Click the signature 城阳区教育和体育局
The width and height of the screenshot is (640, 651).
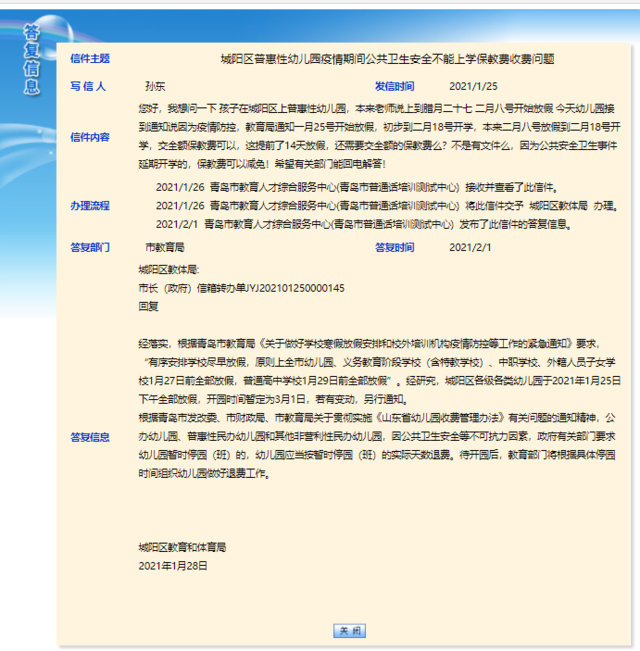click(x=182, y=547)
